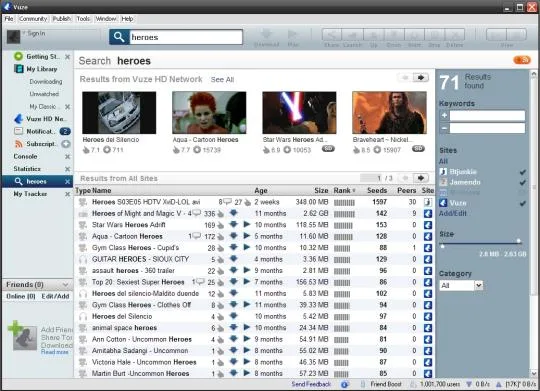
Task: Click the Getting Started green icon
Action: [19, 56]
